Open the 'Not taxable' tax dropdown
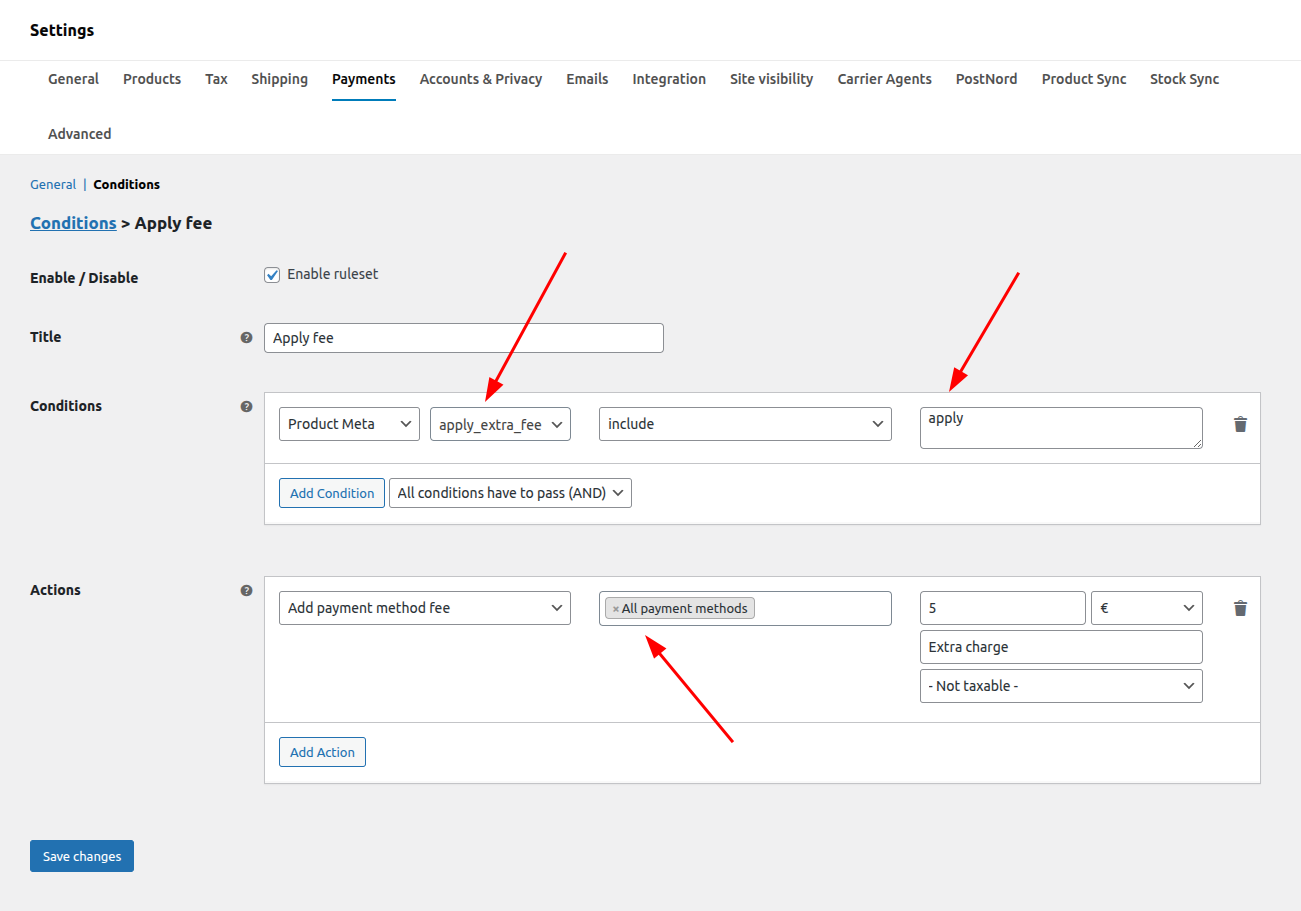This screenshot has width=1301, height=911. pos(1060,686)
